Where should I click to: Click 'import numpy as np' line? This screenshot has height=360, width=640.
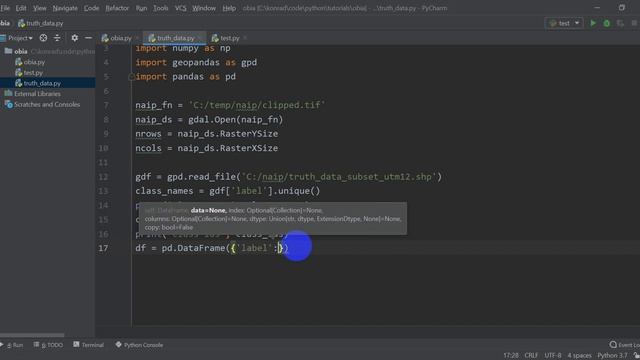183,48
